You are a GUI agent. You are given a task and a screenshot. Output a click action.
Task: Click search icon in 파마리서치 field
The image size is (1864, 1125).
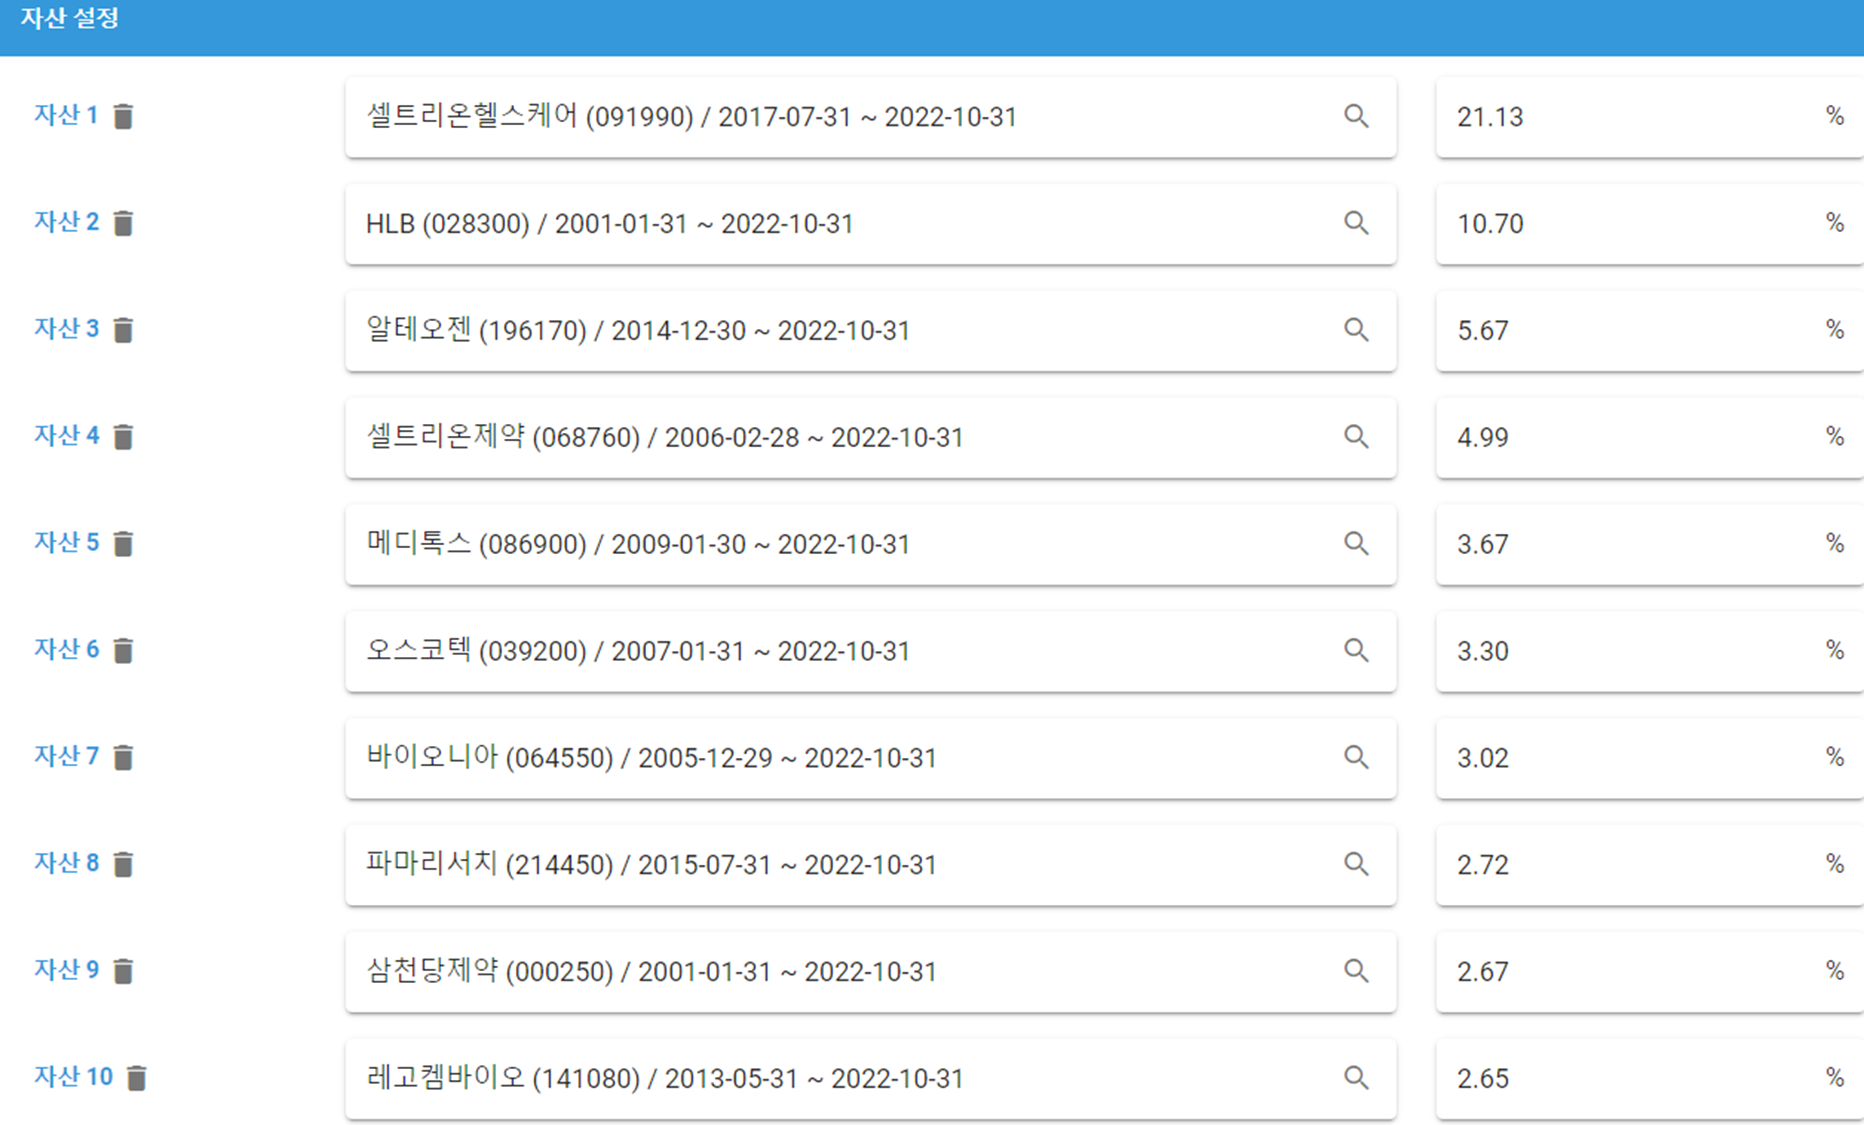click(1356, 864)
